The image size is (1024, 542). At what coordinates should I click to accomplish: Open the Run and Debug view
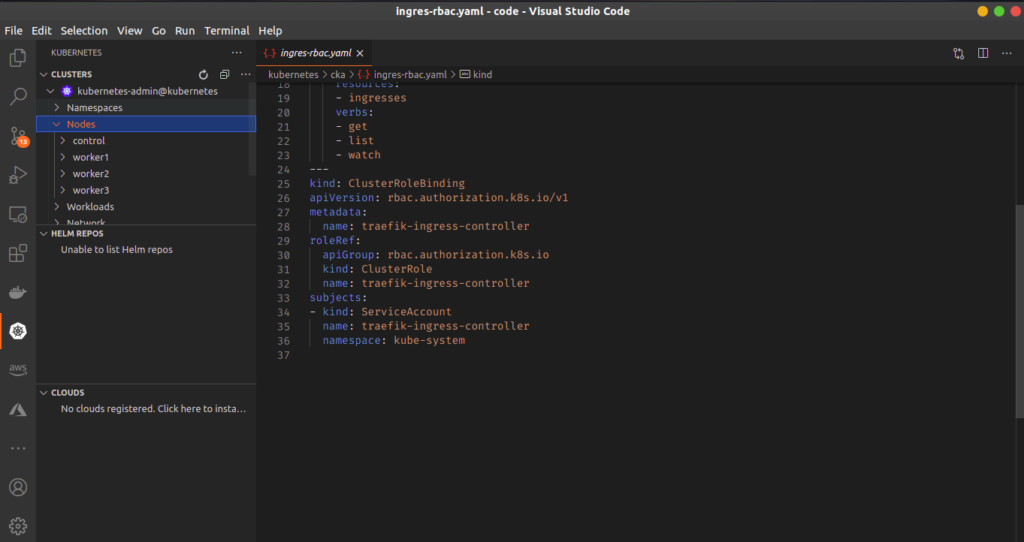(x=18, y=175)
